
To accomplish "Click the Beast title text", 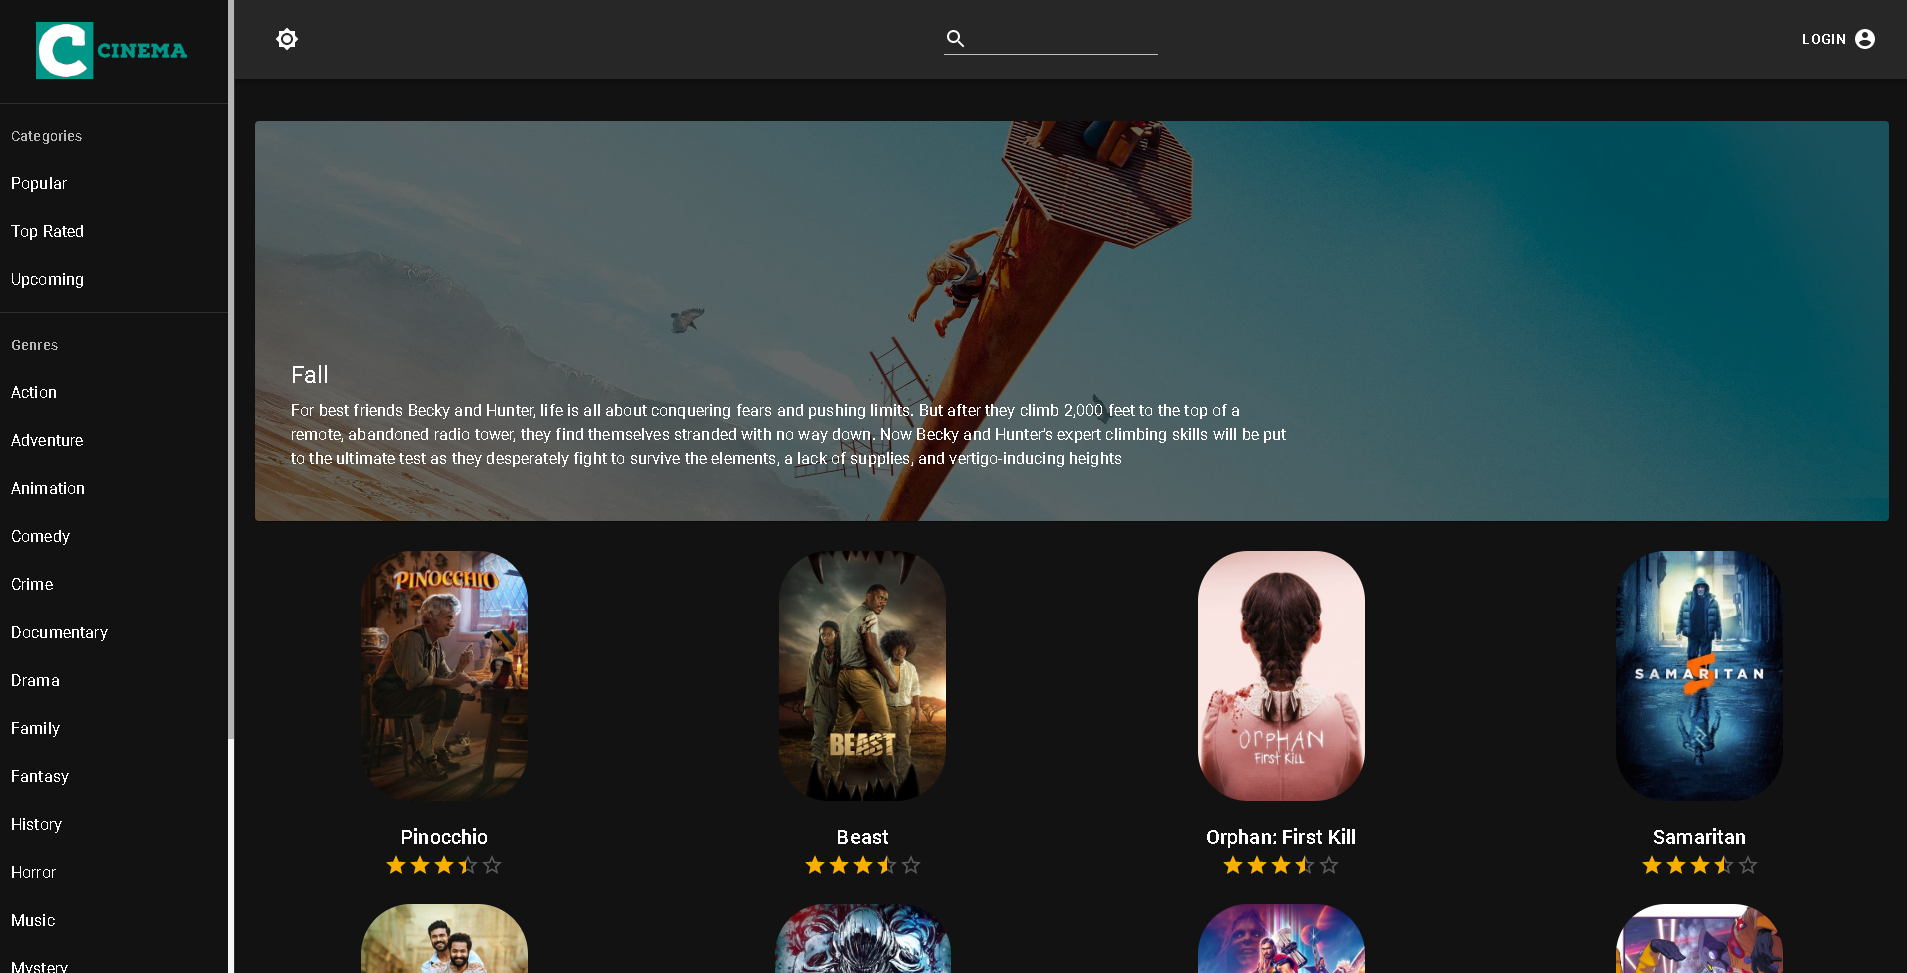I will tap(862, 837).
